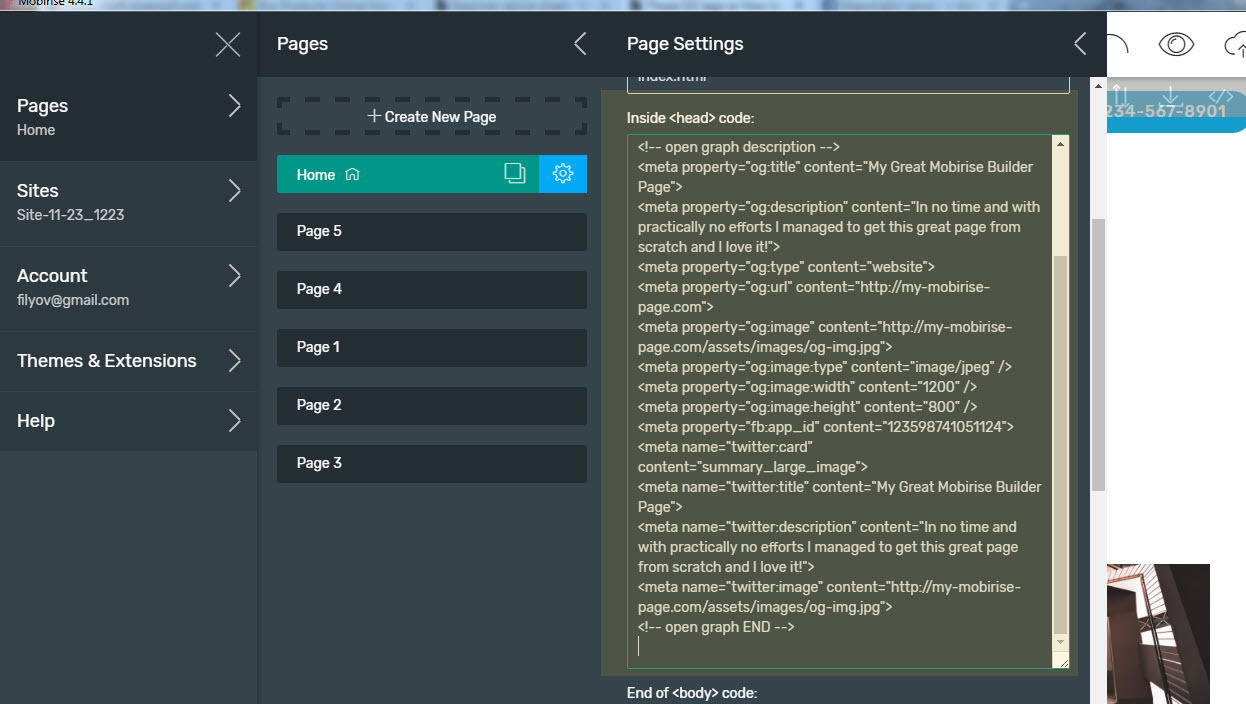Collapse the Pages panel back arrow
The image size is (1246, 704).
[x=580, y=44]
